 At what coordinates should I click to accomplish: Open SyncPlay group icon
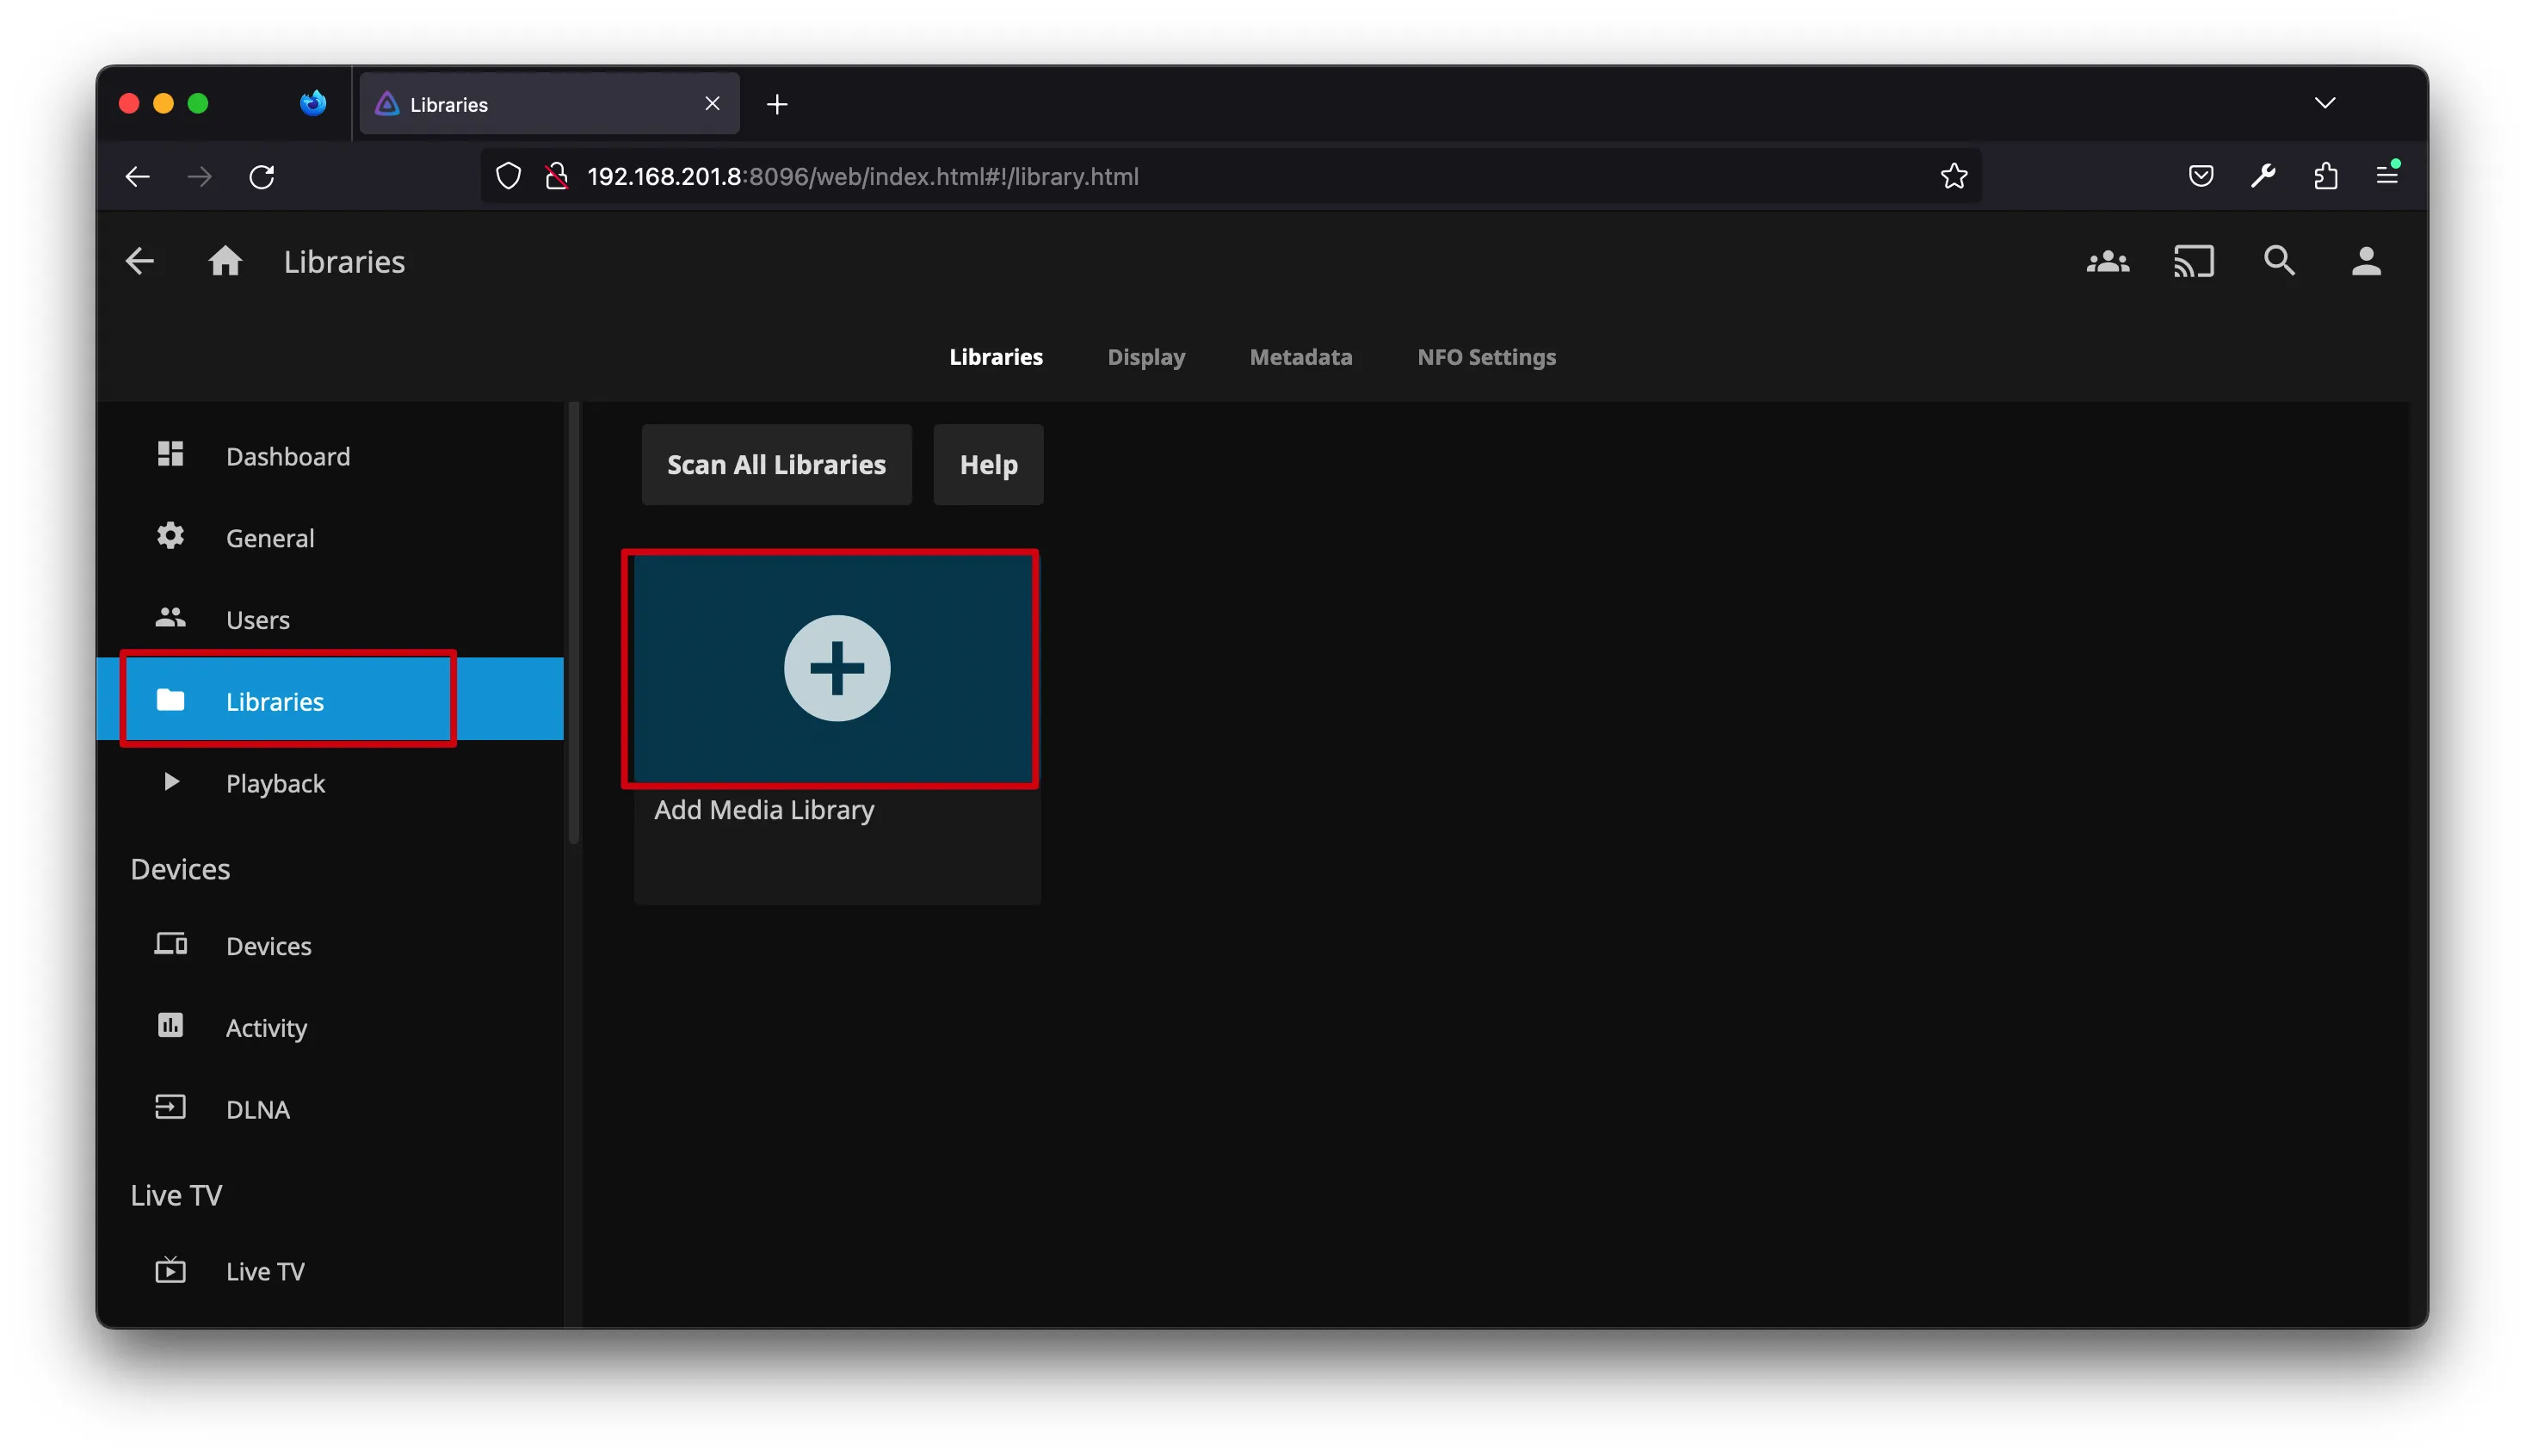2108,261
